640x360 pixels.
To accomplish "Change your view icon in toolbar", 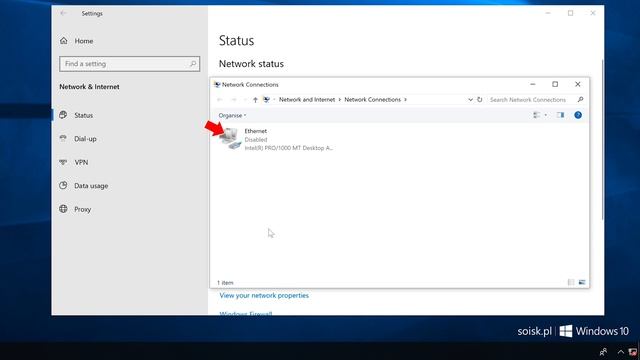I will click(x=537, y=115).
